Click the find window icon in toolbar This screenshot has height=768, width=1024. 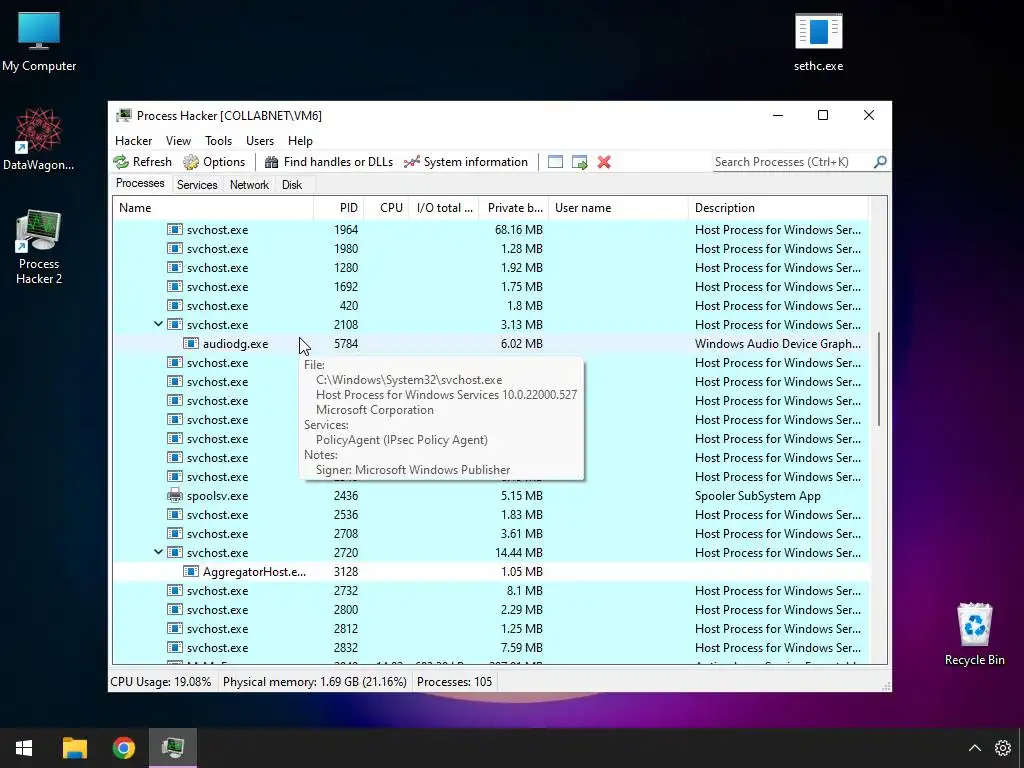(555, 162)
